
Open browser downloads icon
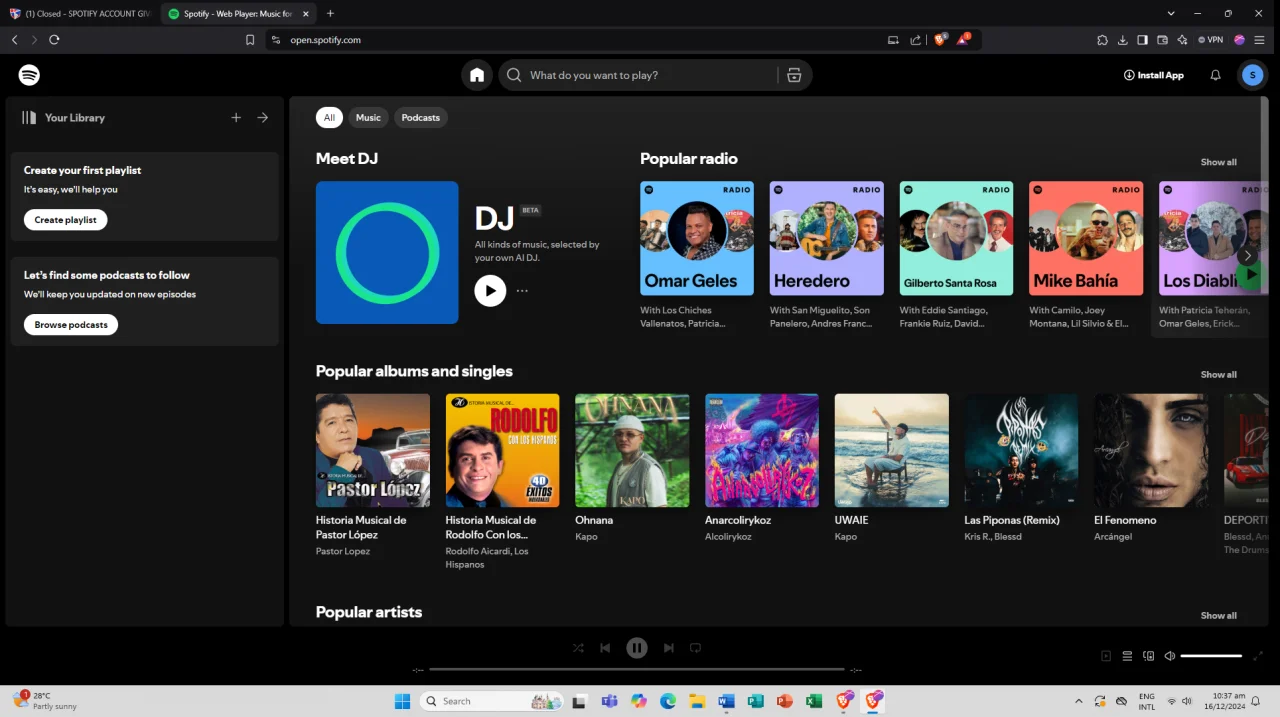click(1122, 40)
